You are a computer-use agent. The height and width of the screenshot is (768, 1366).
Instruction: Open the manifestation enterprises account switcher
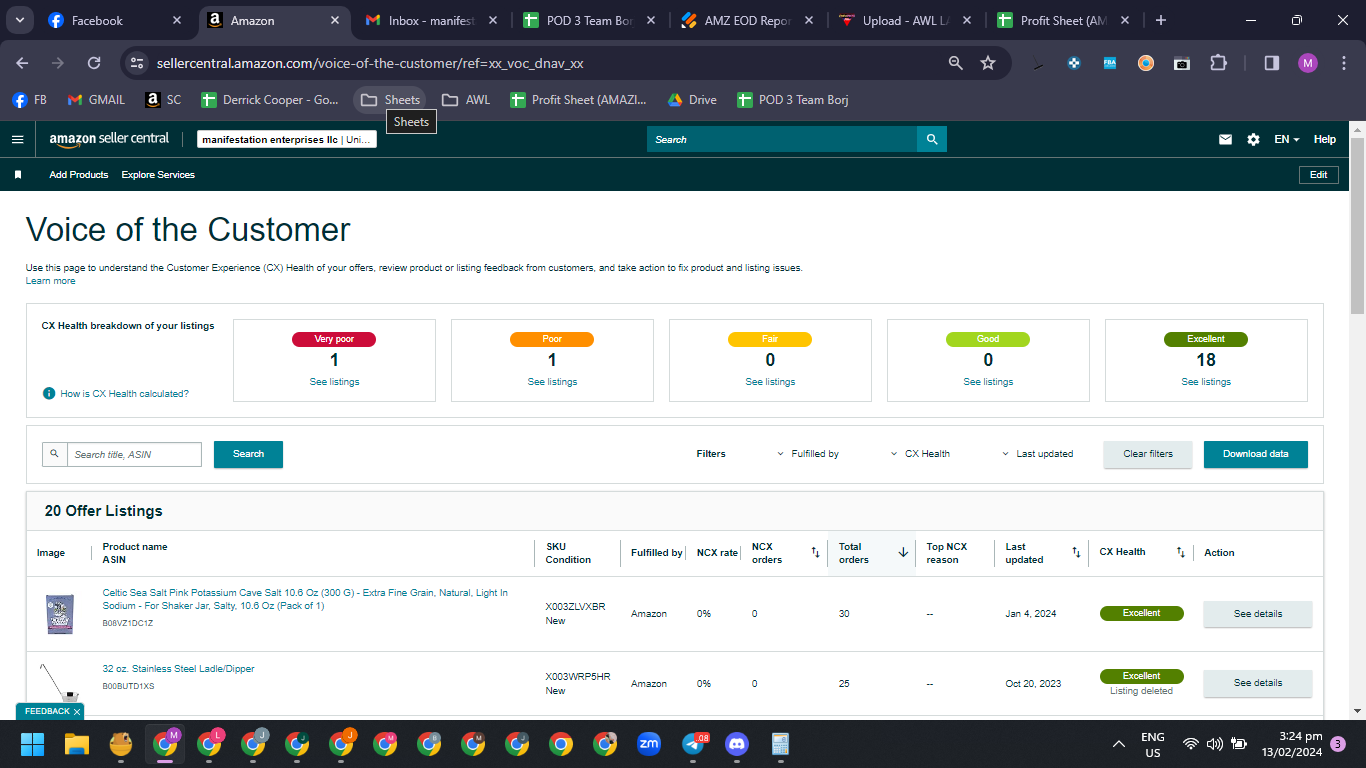click(x=287, y=140)
